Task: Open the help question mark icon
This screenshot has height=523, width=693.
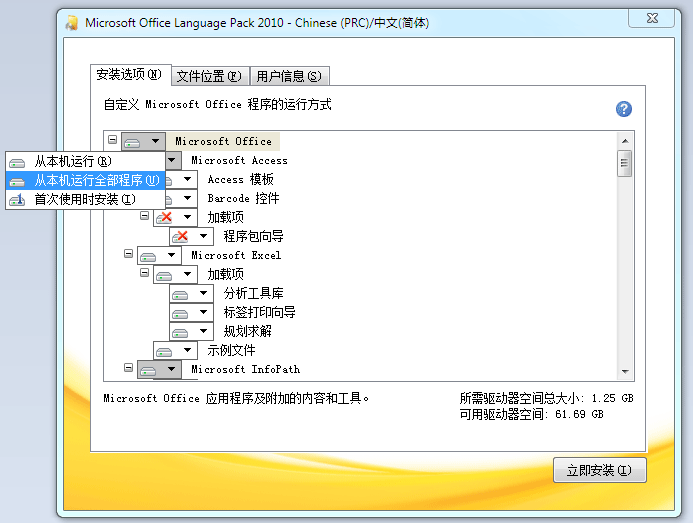Action: [x=624, y=109]
